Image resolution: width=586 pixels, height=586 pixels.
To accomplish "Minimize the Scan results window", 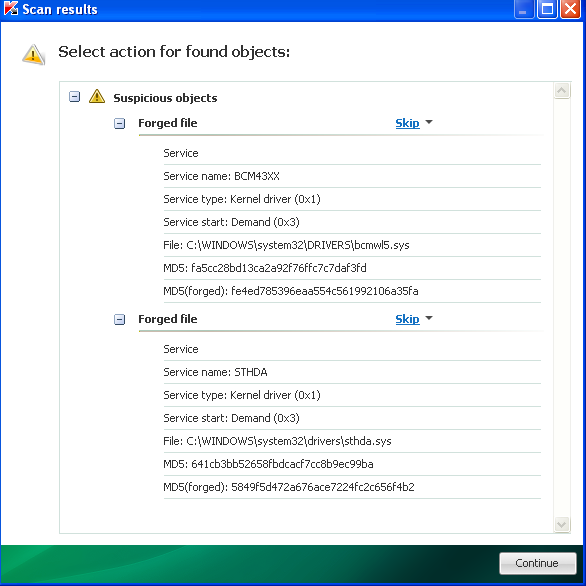I will click(524, 9).
